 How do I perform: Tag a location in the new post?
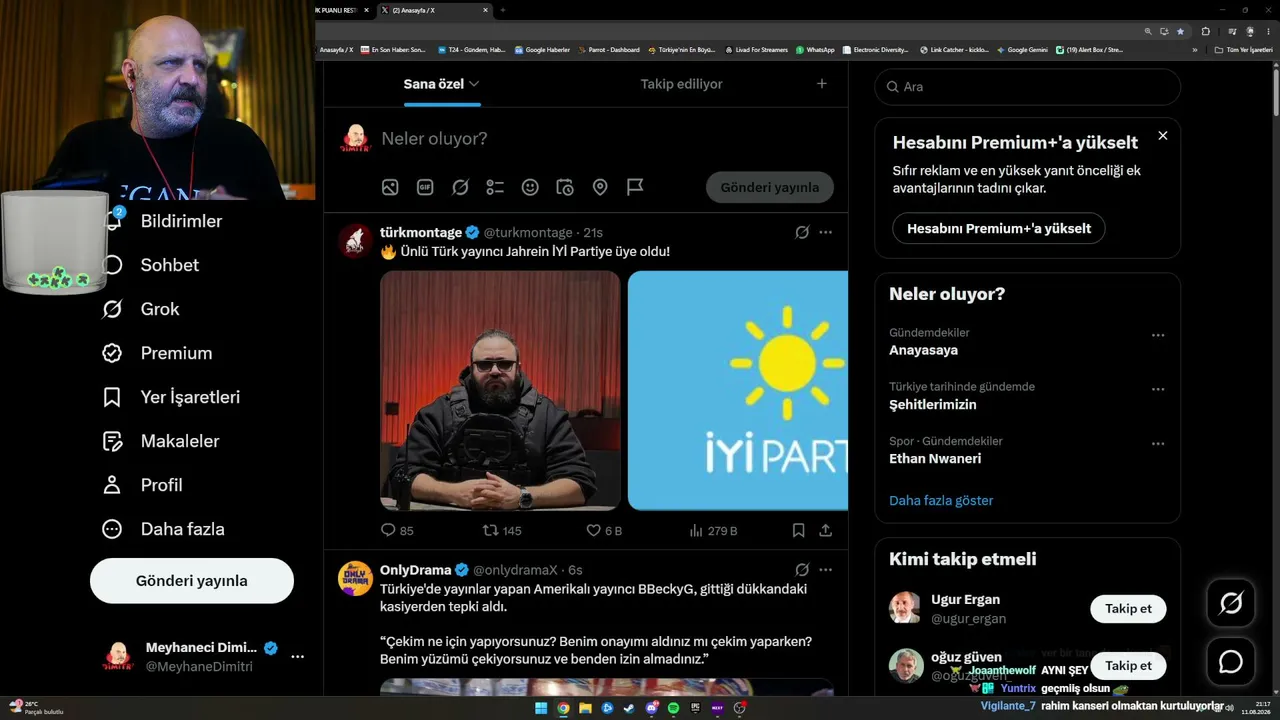click(x=600, y=187)
